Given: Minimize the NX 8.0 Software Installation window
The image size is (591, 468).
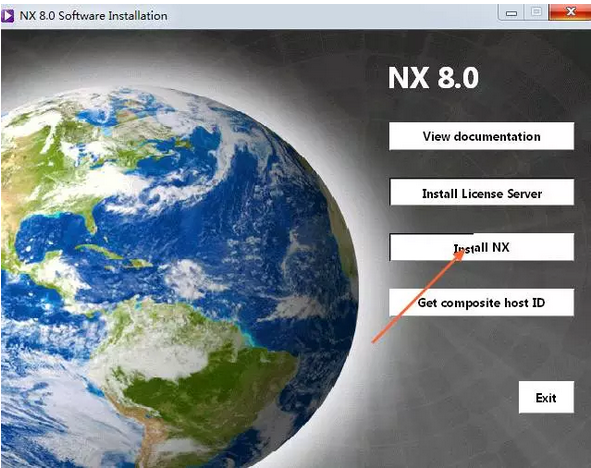Looking at the screenshot, I should coord(511,13).
